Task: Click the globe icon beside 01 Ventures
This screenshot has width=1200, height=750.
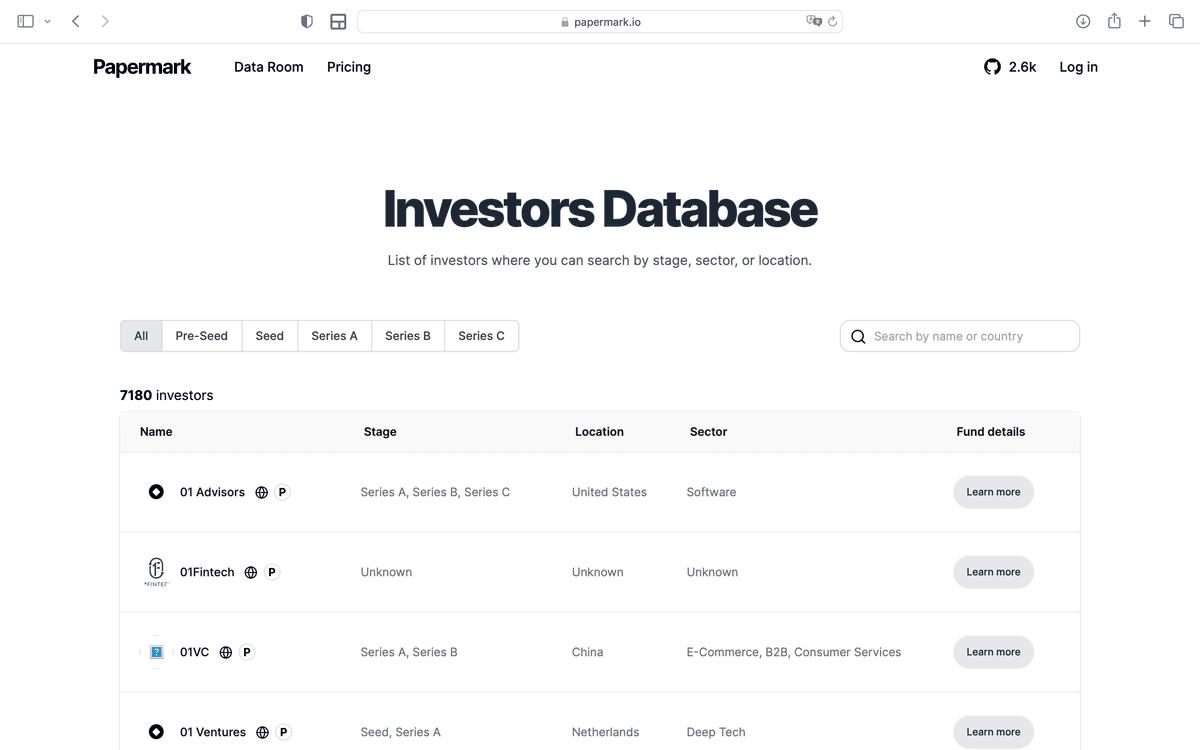Action: tap(262, 732)
